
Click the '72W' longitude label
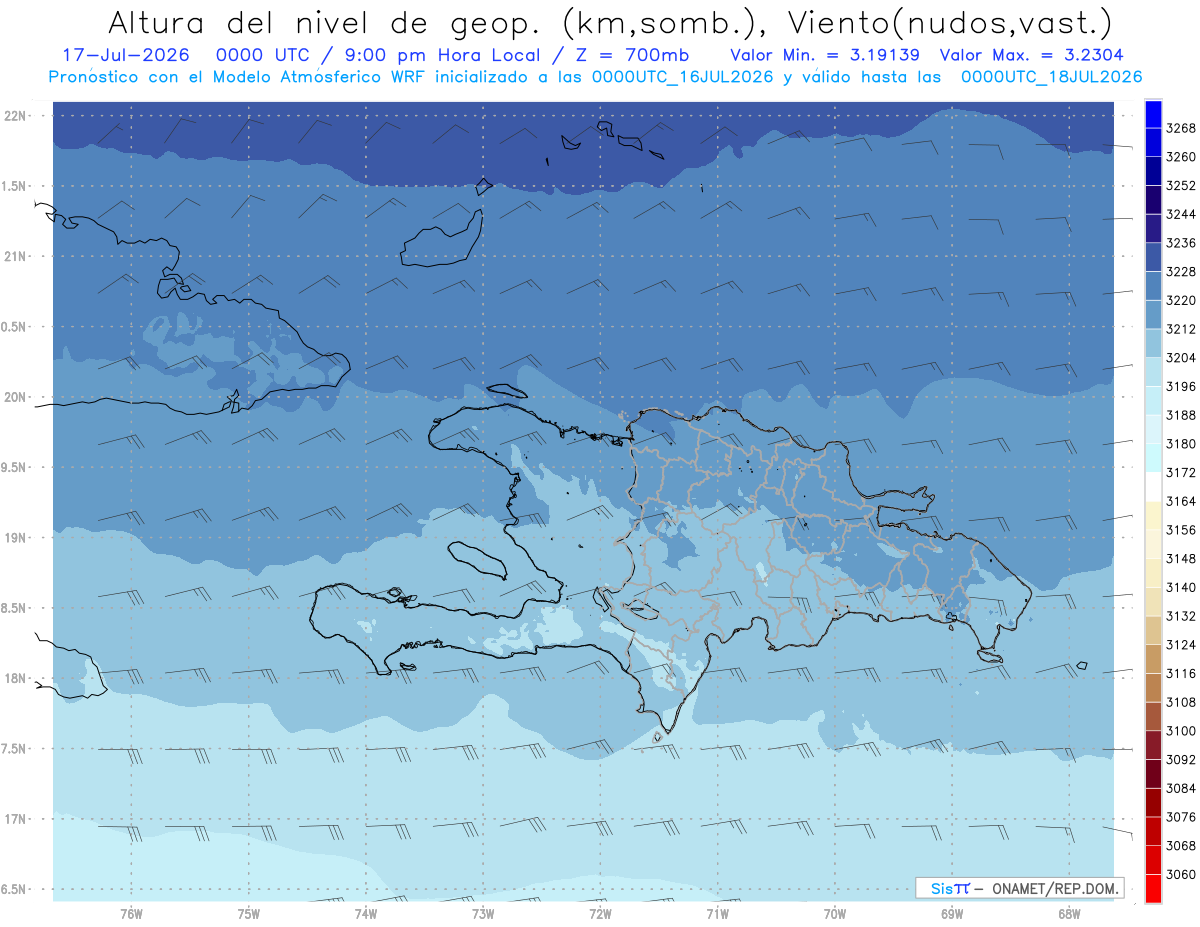click(x=600, y=914)
